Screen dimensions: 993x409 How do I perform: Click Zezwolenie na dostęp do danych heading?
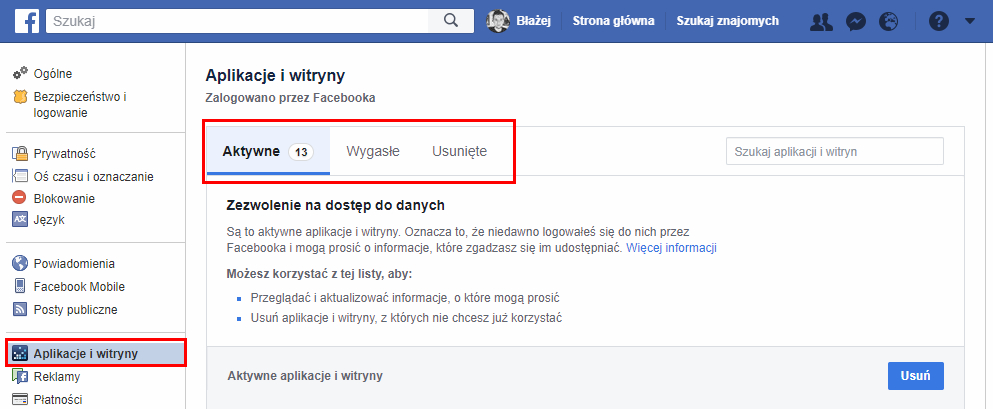point(336,205)
